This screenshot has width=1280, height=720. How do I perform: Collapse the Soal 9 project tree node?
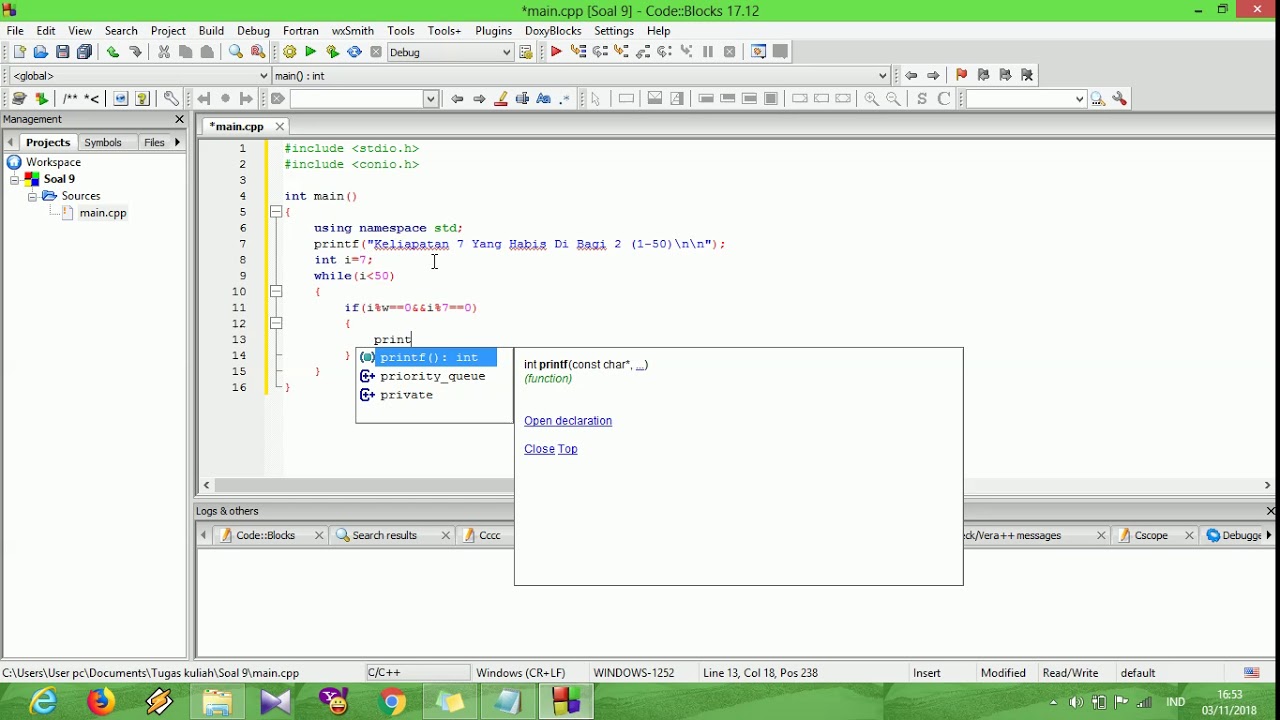click(15, 180)
